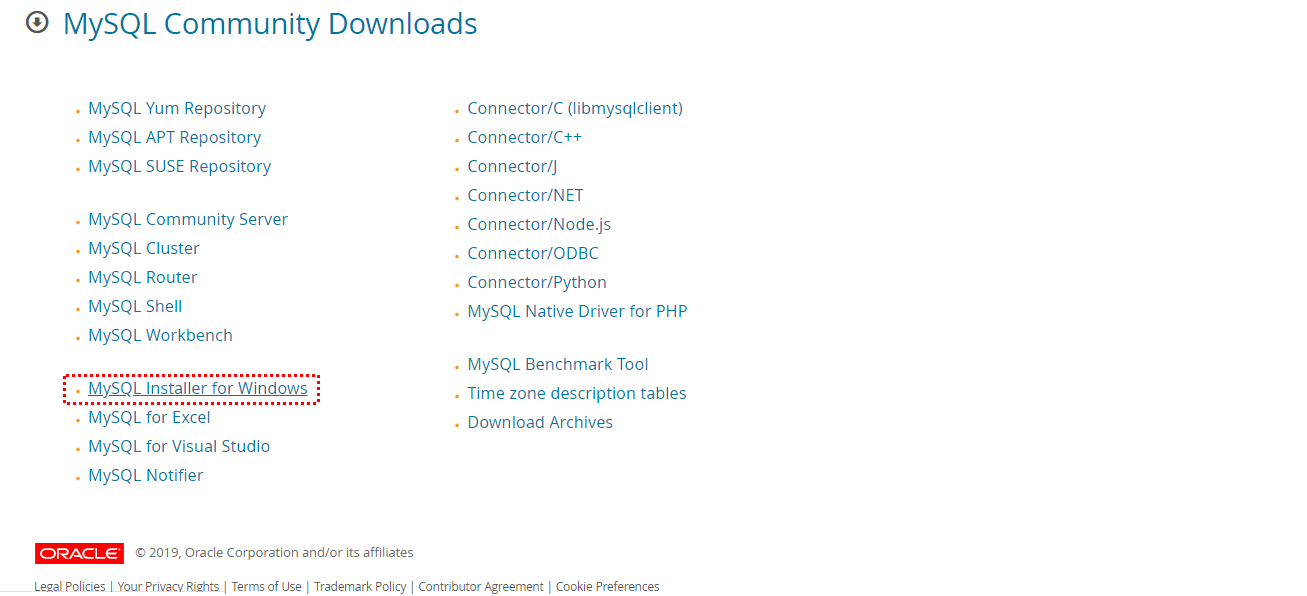Open MySQL APT Repository link
The width and height of the screenshot is (1307, 596).
tap(175, 137)
